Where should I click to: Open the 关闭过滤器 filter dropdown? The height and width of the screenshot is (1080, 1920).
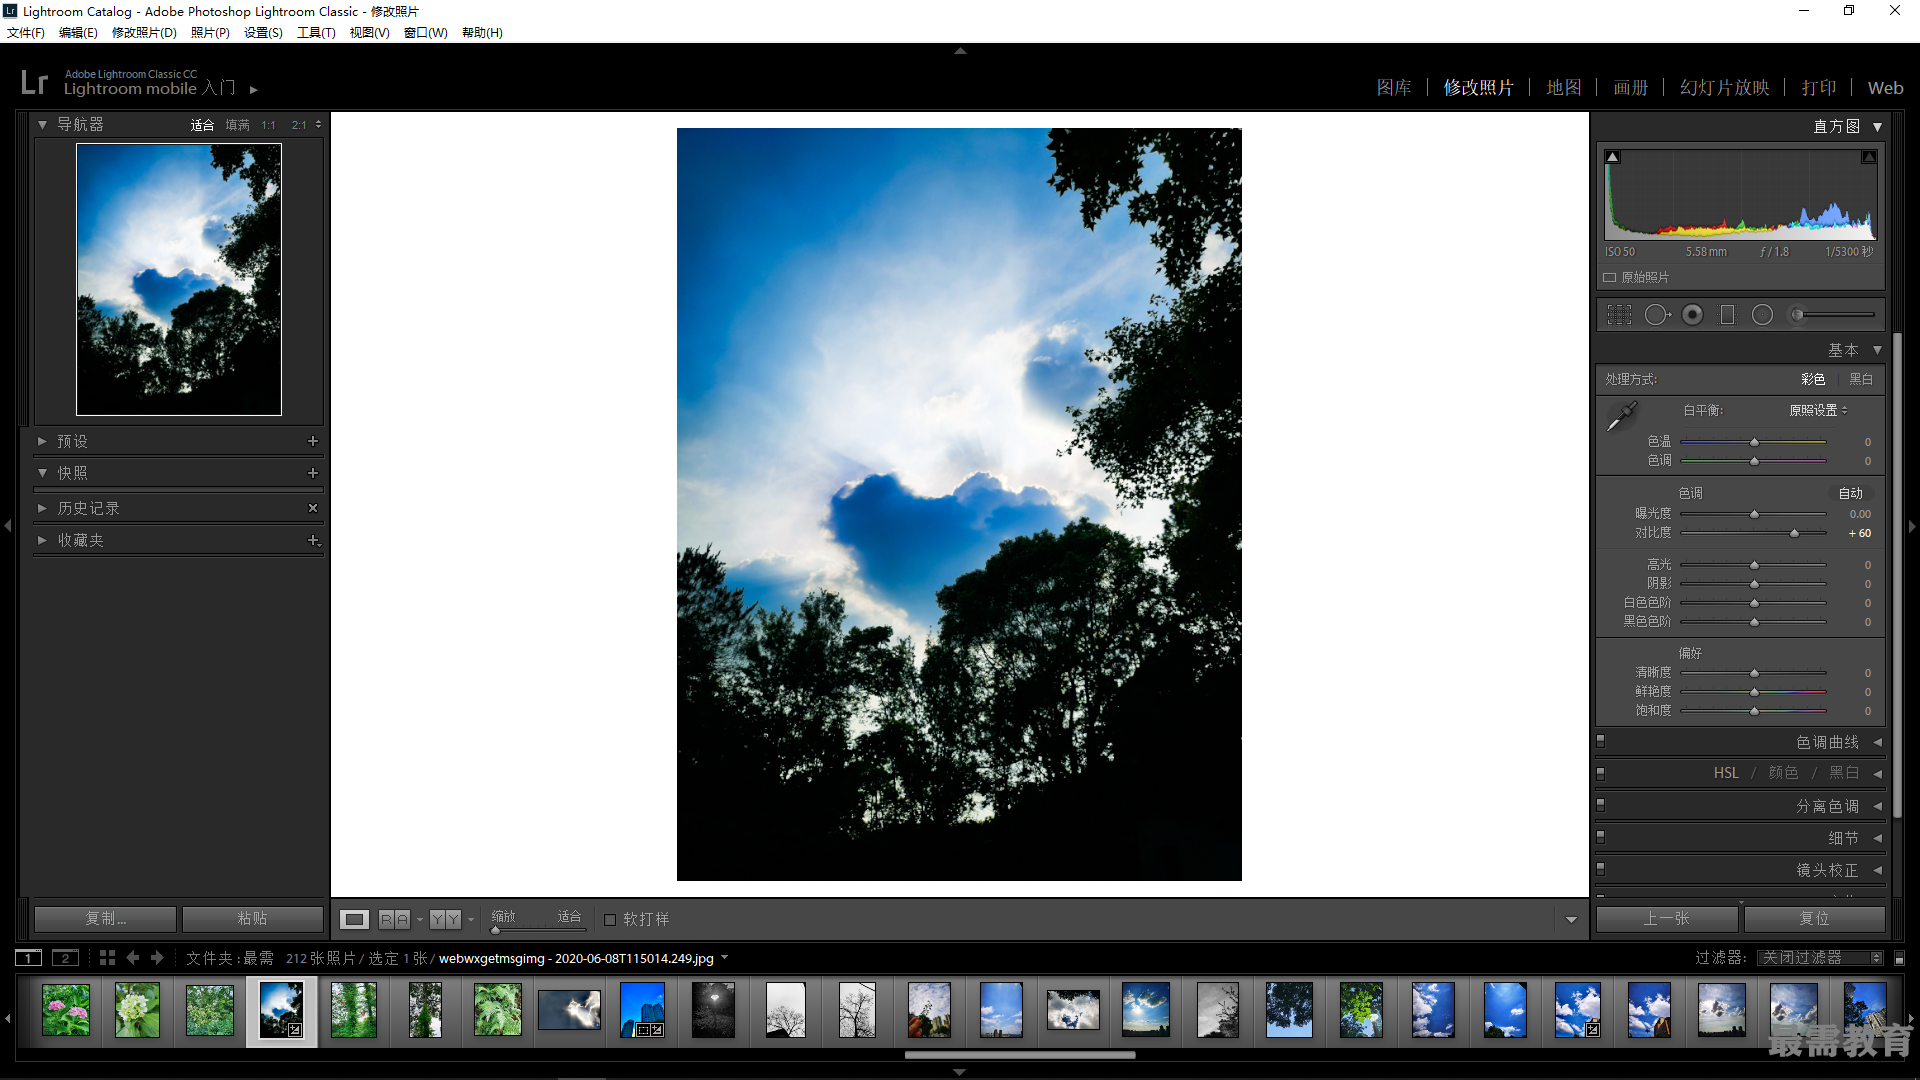[1821, 958]
